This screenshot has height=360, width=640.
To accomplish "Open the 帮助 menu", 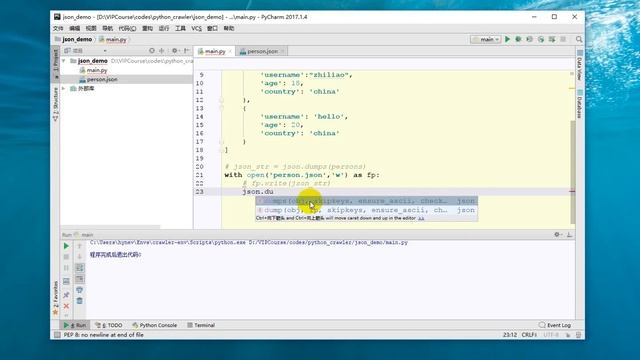I will pyautogui.click(x=229, y=28).
